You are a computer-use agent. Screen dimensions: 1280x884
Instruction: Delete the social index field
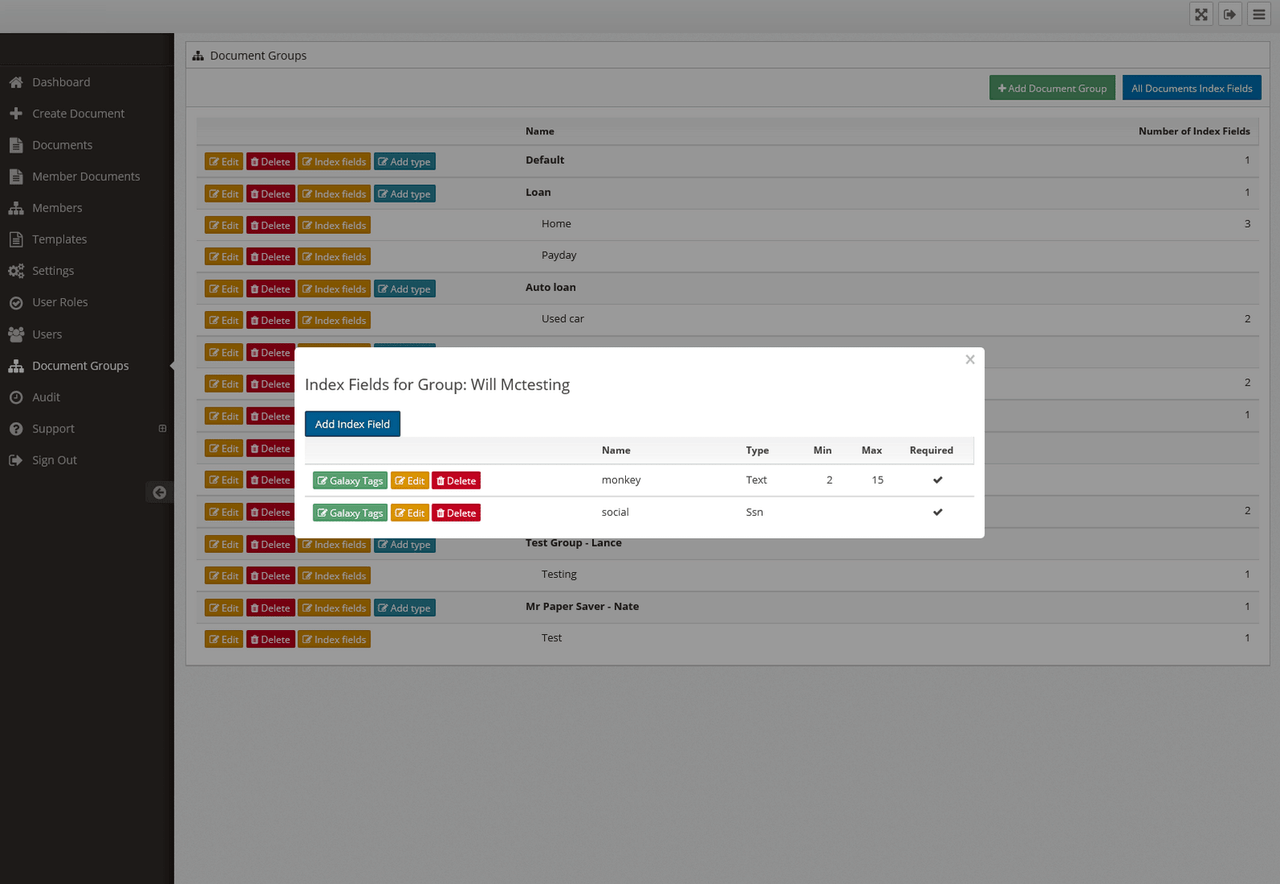[456, 513]
